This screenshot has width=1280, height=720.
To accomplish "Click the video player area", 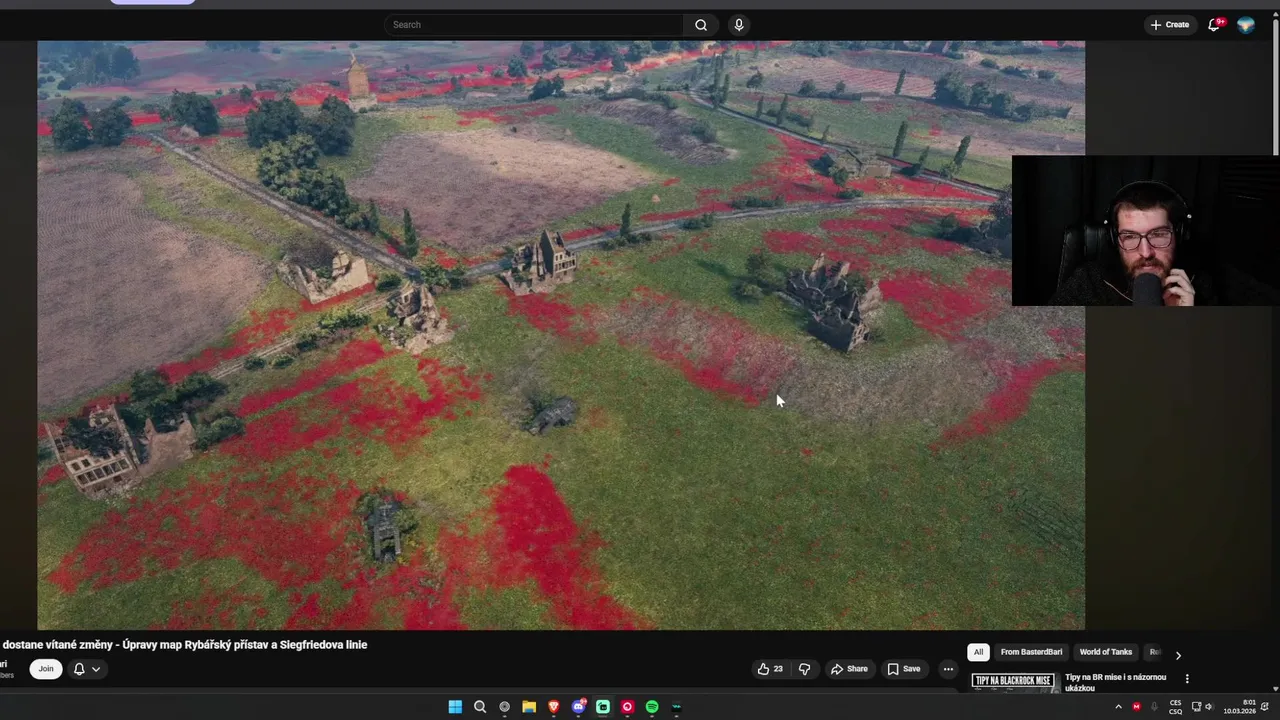I will pyautogui.click(x=560, y=335).
